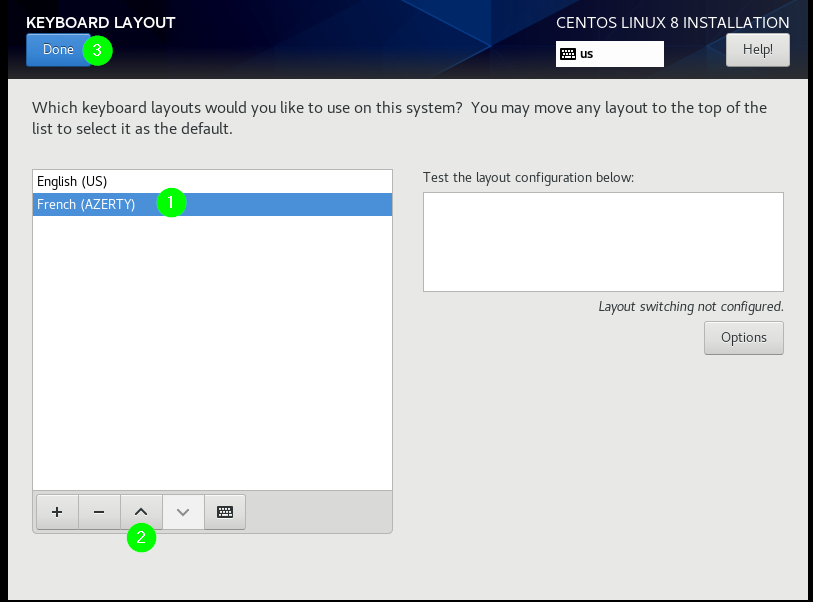The width and height of the screenshot is (813, 602).
Task: Open layout switching Options
Action: 743,338
